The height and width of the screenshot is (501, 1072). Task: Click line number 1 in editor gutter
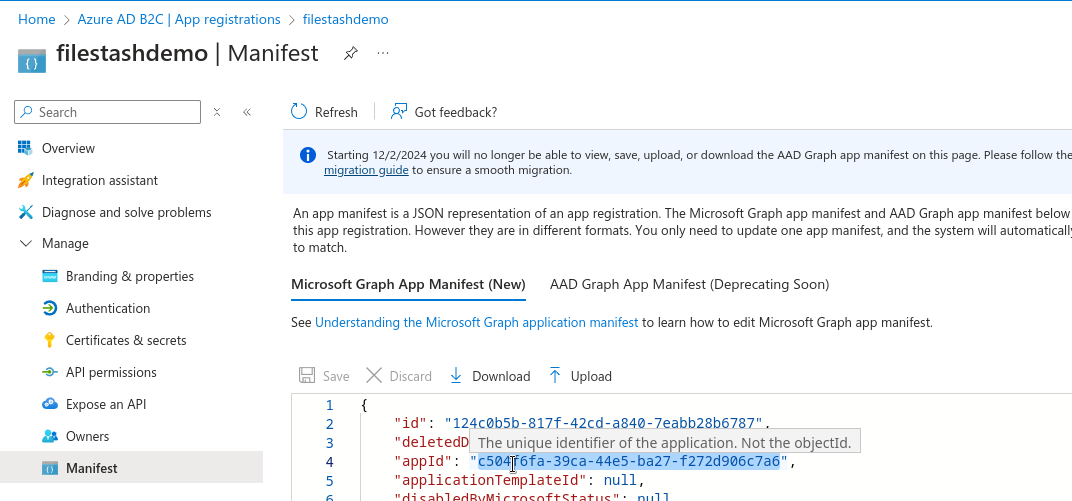[x=330, y=405]
